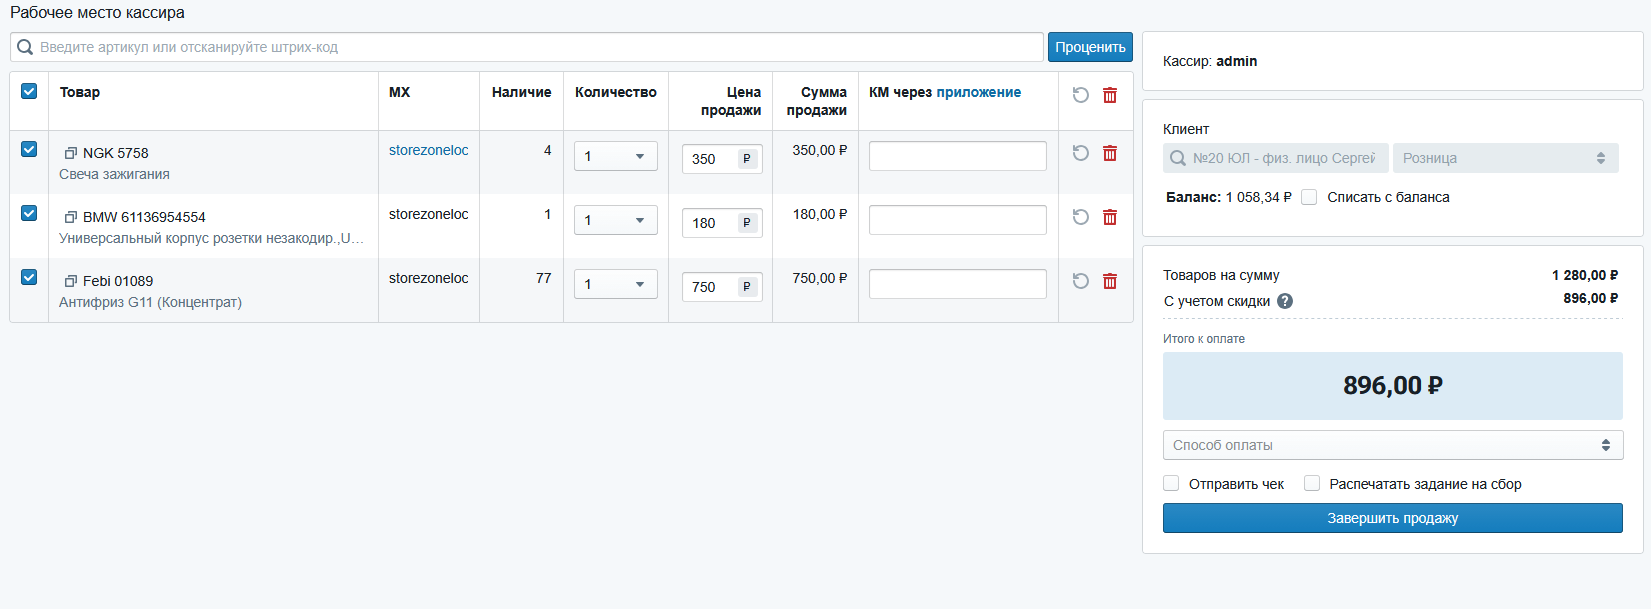Open the 'Способ оплаты' dropdown
This screenshot has height=609, width=1651.
1393,445
